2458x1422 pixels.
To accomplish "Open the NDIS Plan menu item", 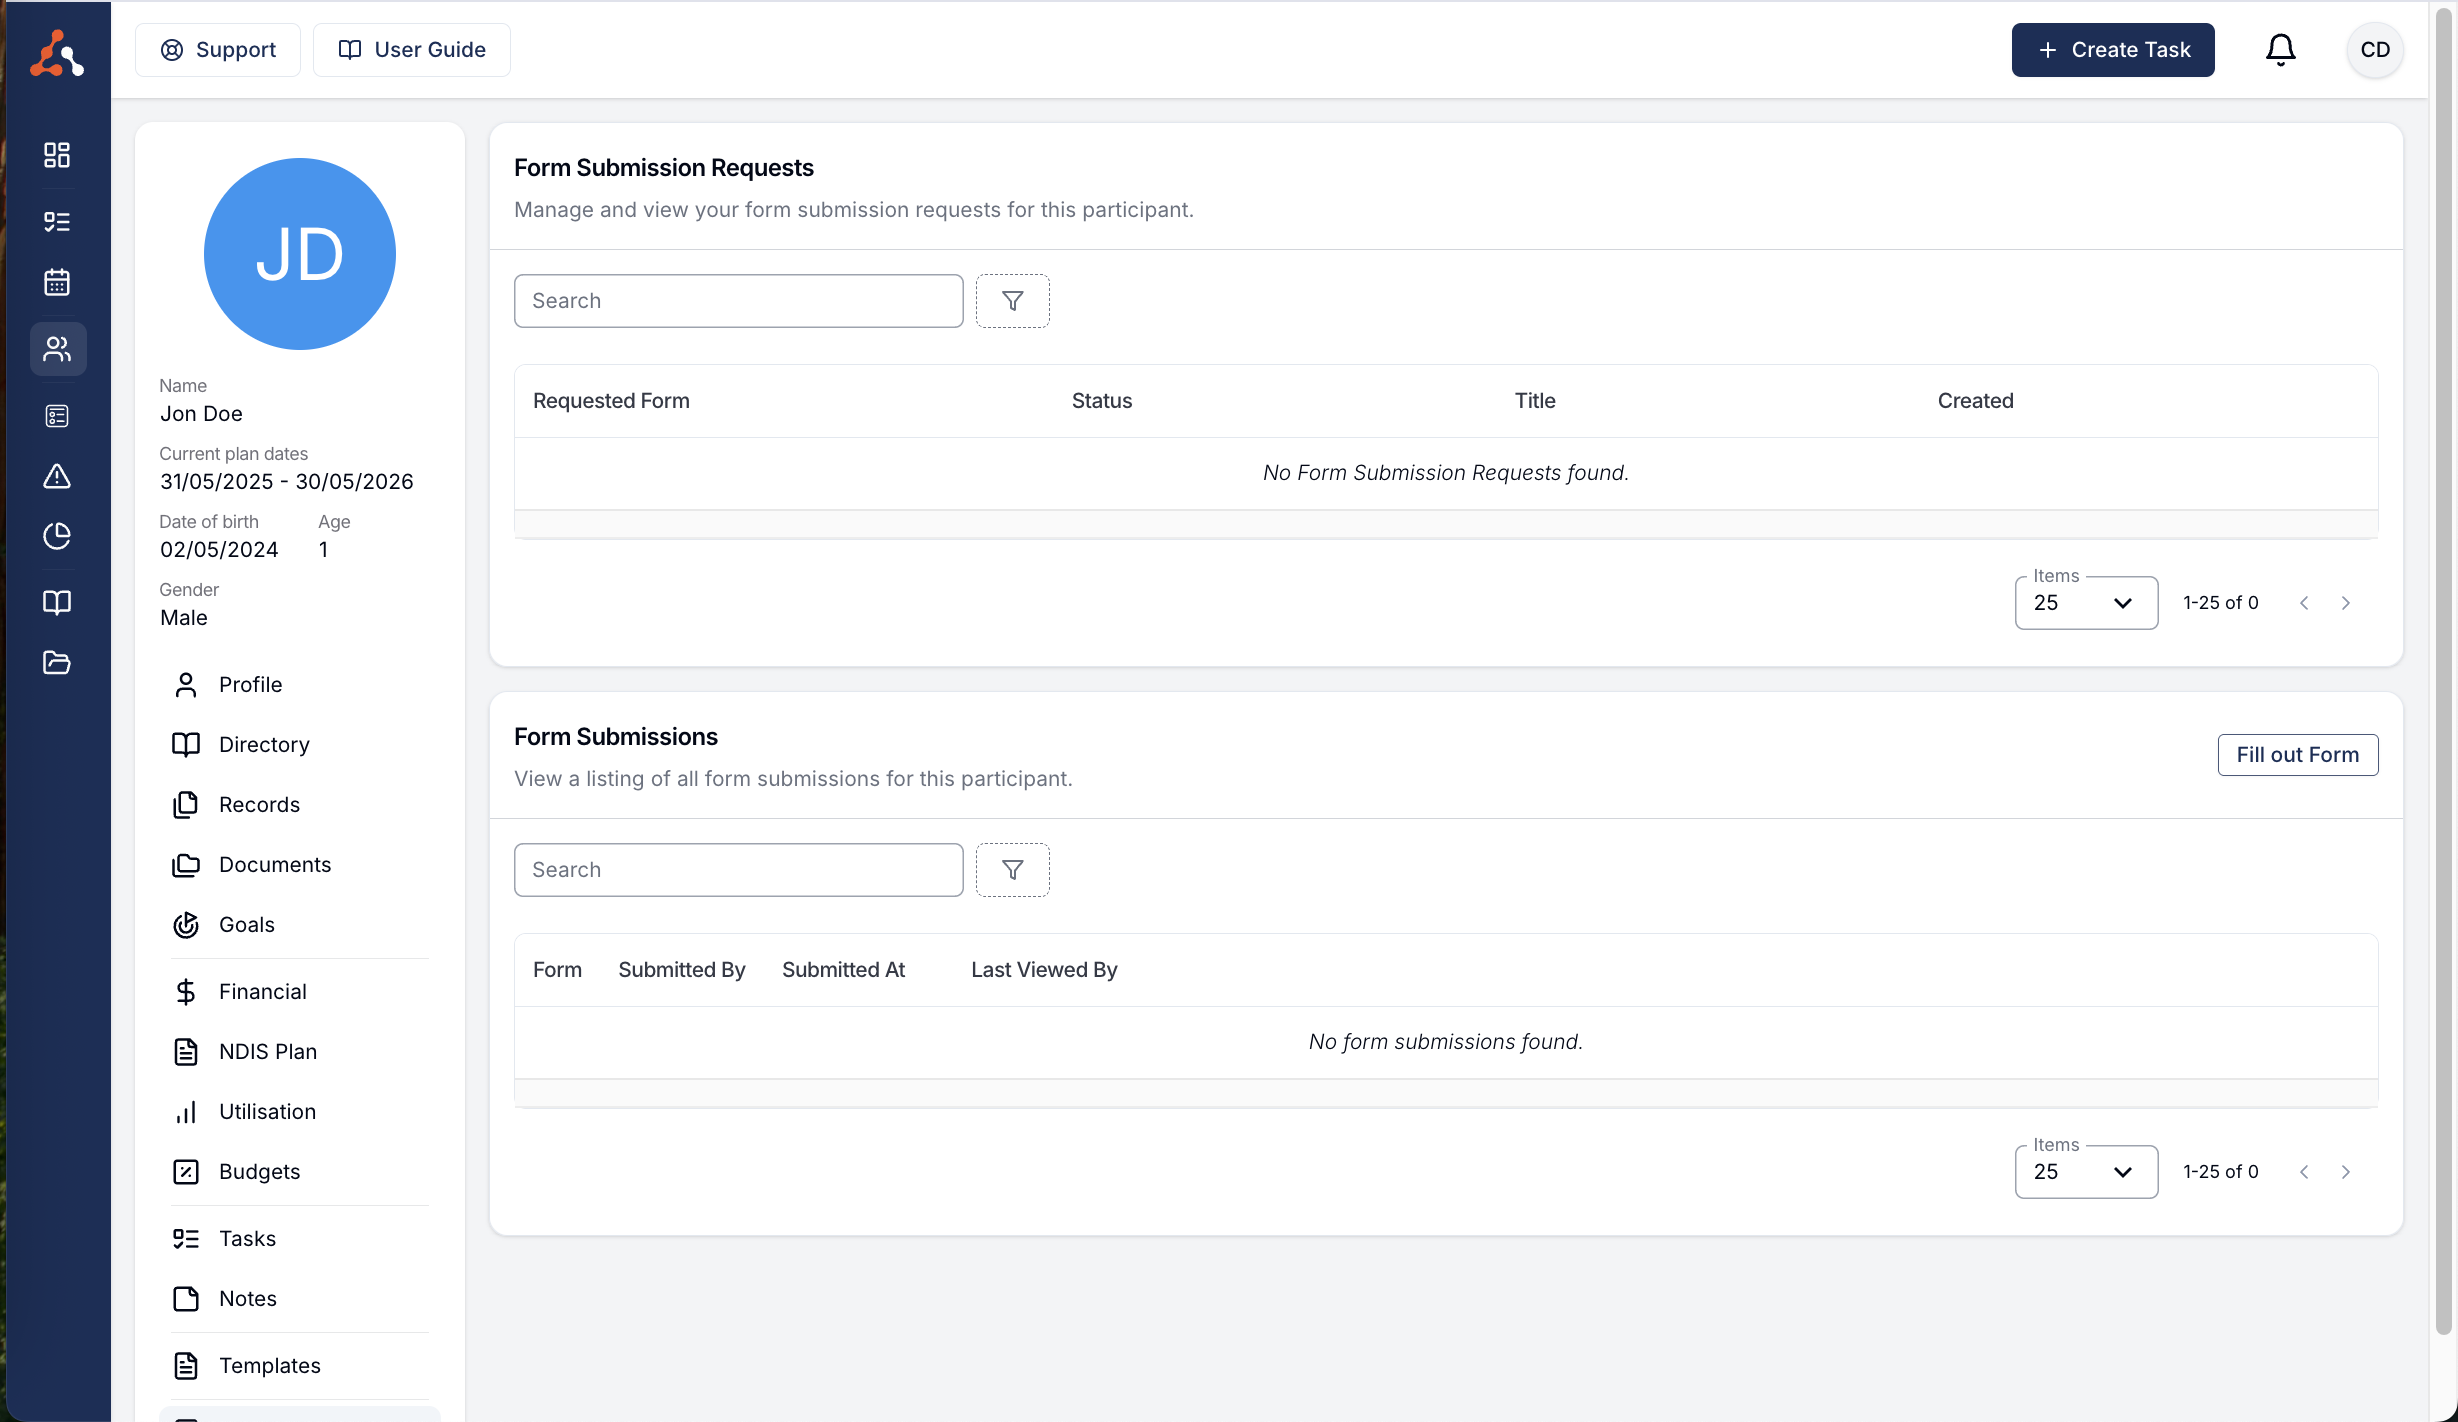I will [267, 1052].
